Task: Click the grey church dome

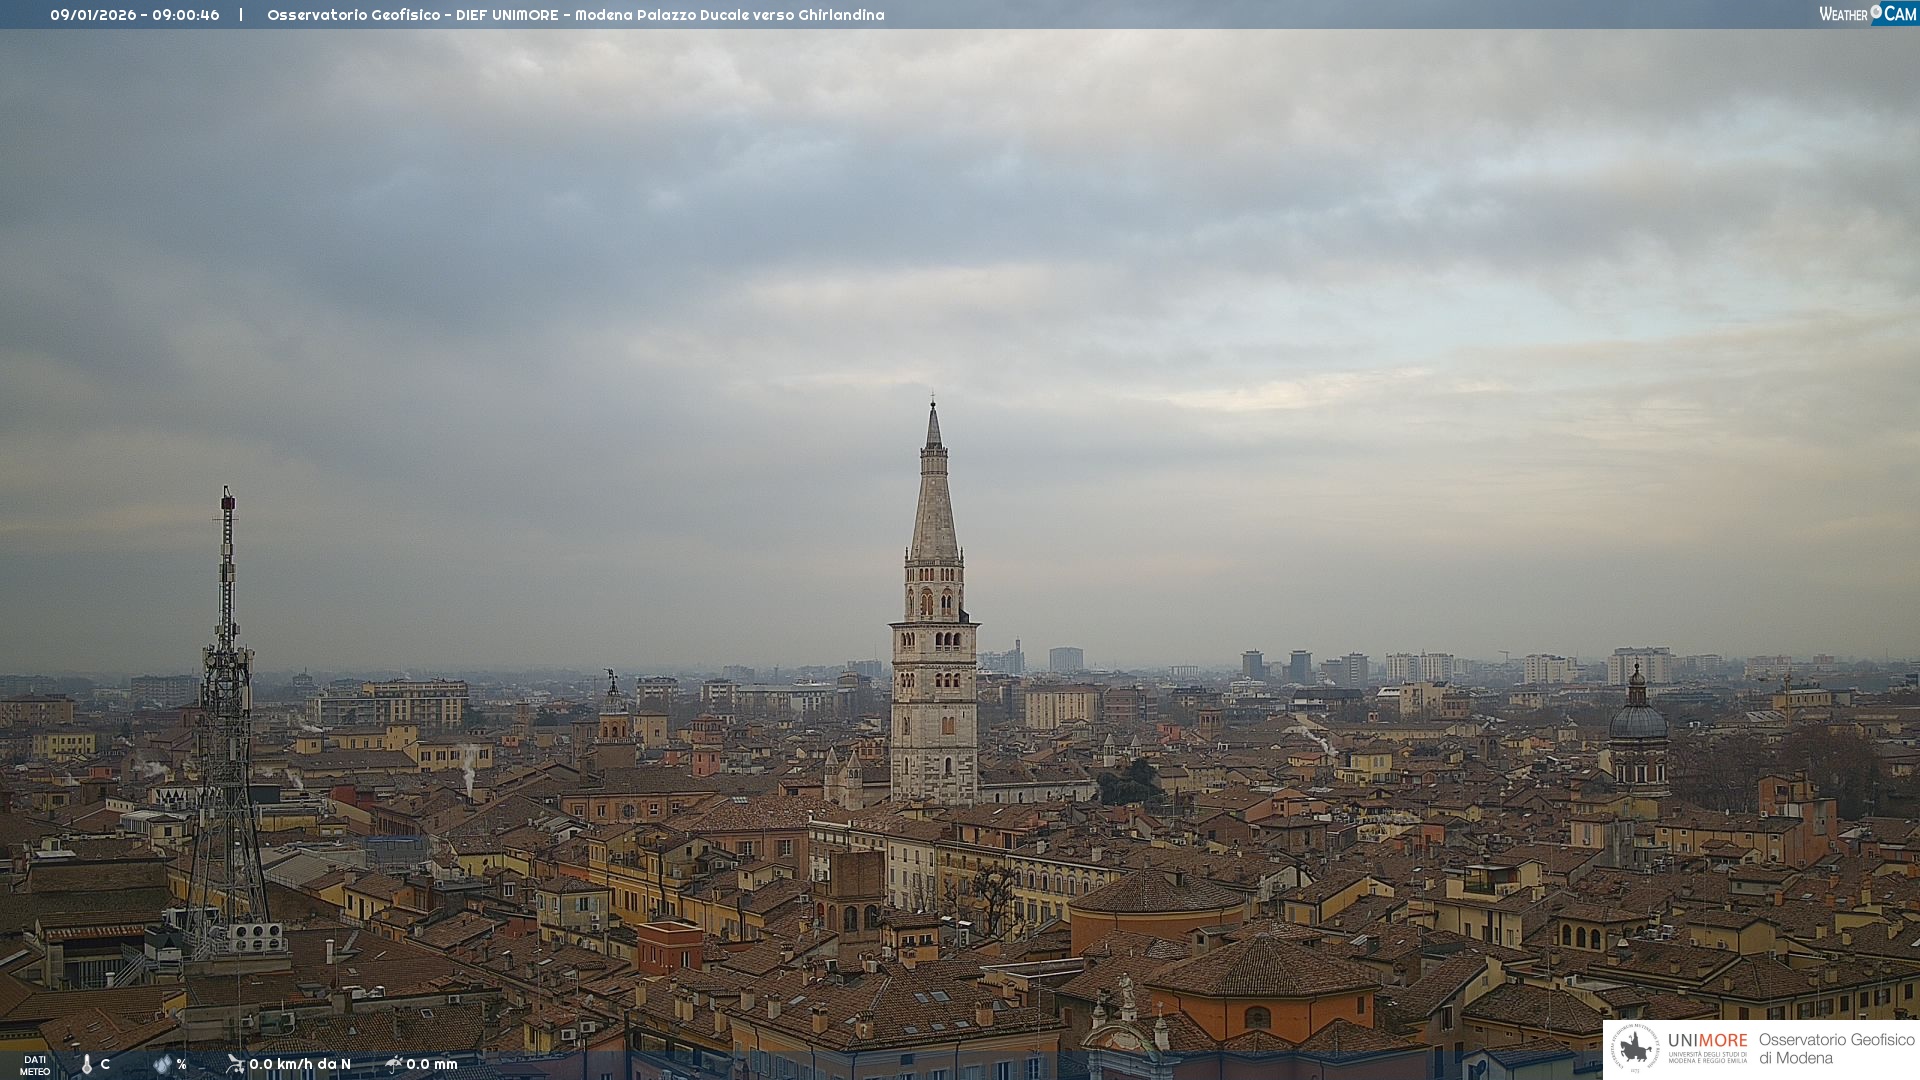Action: [1637, 720]
